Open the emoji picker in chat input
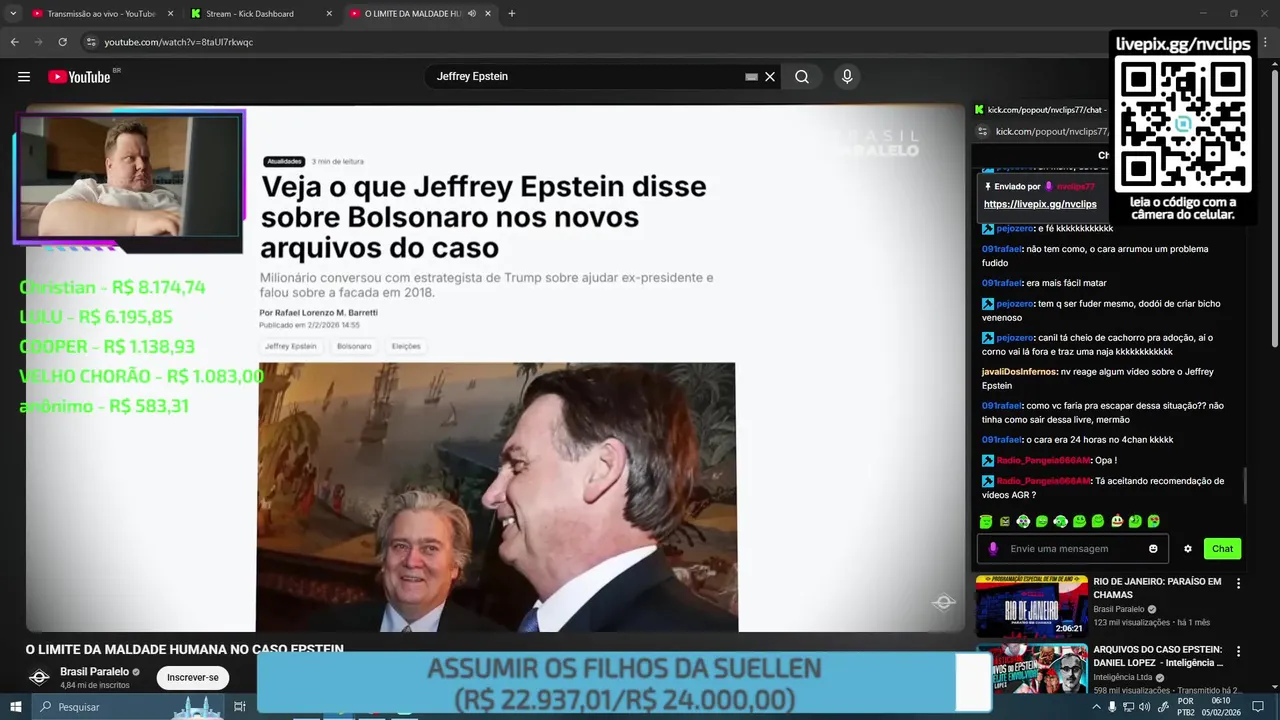1280x720 pixels. [1153, 549]
